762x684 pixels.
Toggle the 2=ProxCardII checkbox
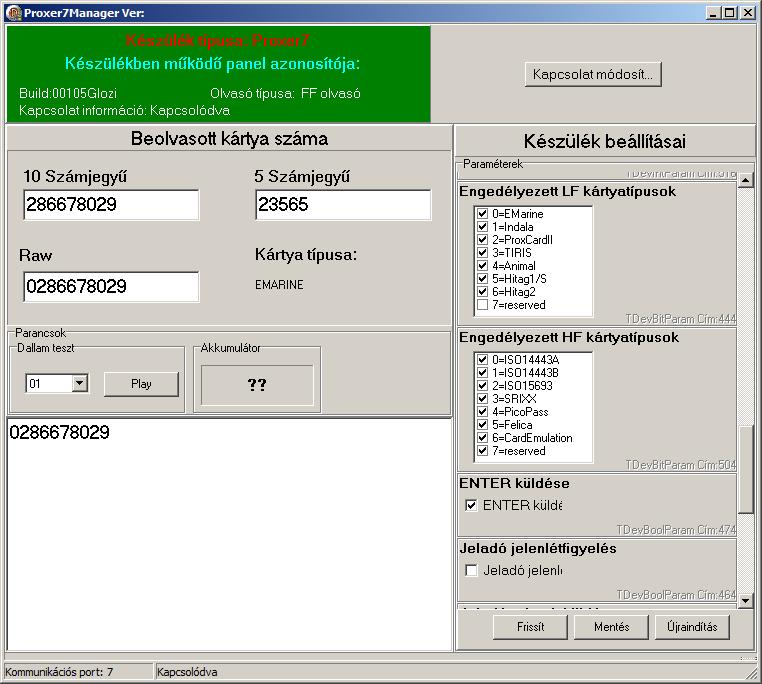point(482,240)
